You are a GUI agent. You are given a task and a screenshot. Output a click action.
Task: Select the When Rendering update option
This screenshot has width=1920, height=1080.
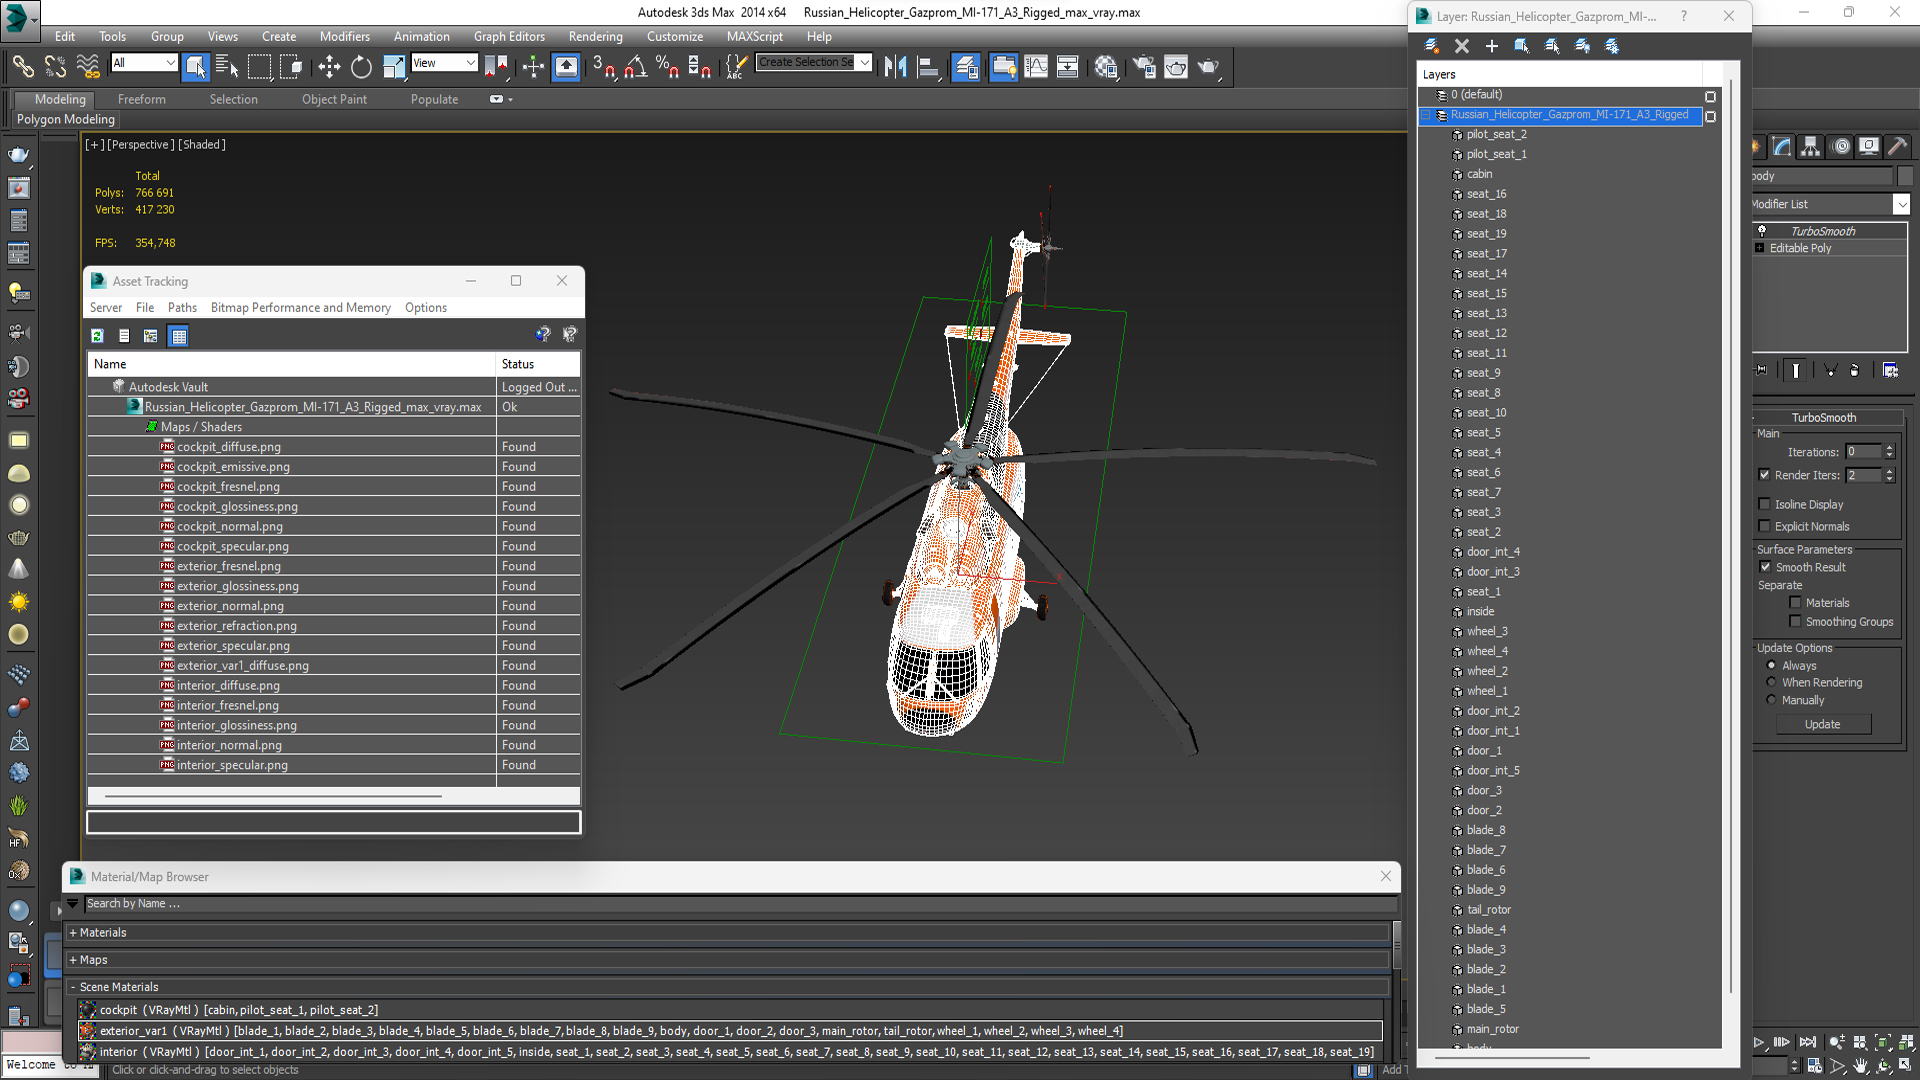(x=1771, y=682)
